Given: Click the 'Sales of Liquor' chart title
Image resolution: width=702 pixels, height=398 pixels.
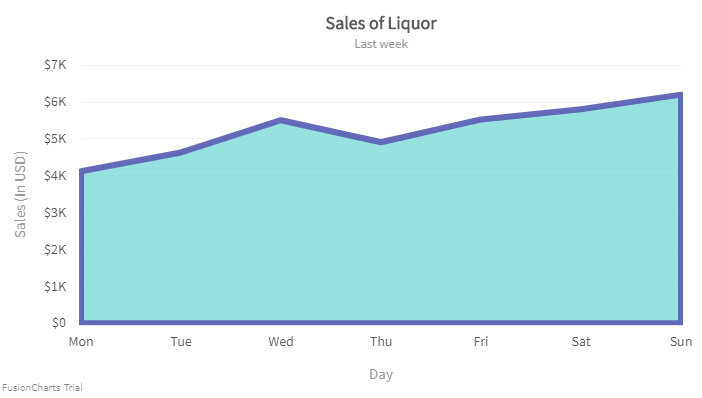Looking at the screenshot, I should [381, 23].
